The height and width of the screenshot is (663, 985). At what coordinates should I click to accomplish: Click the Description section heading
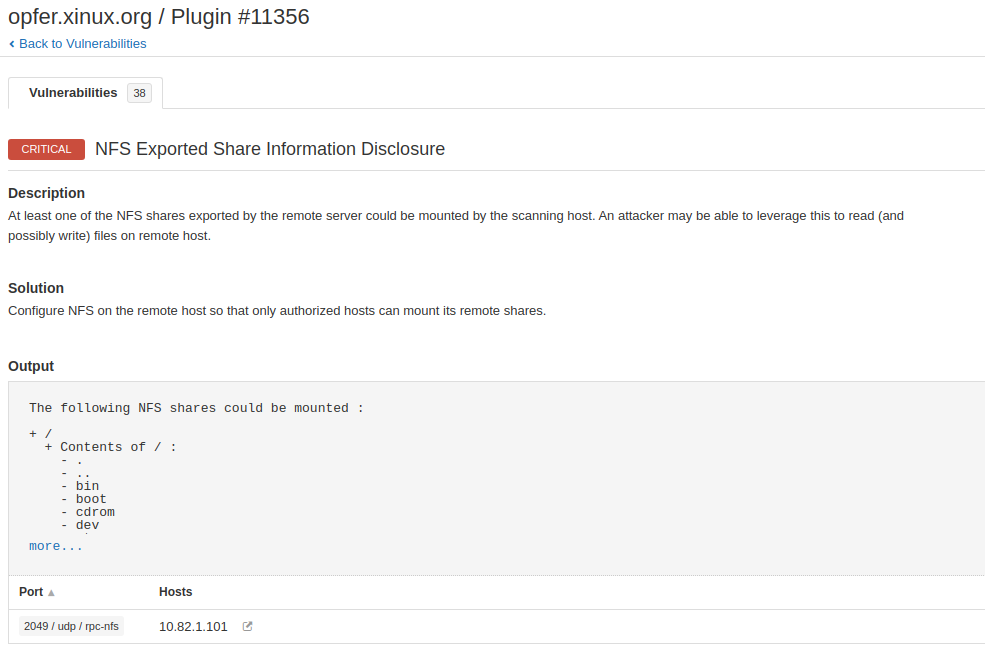click(46, 193)
